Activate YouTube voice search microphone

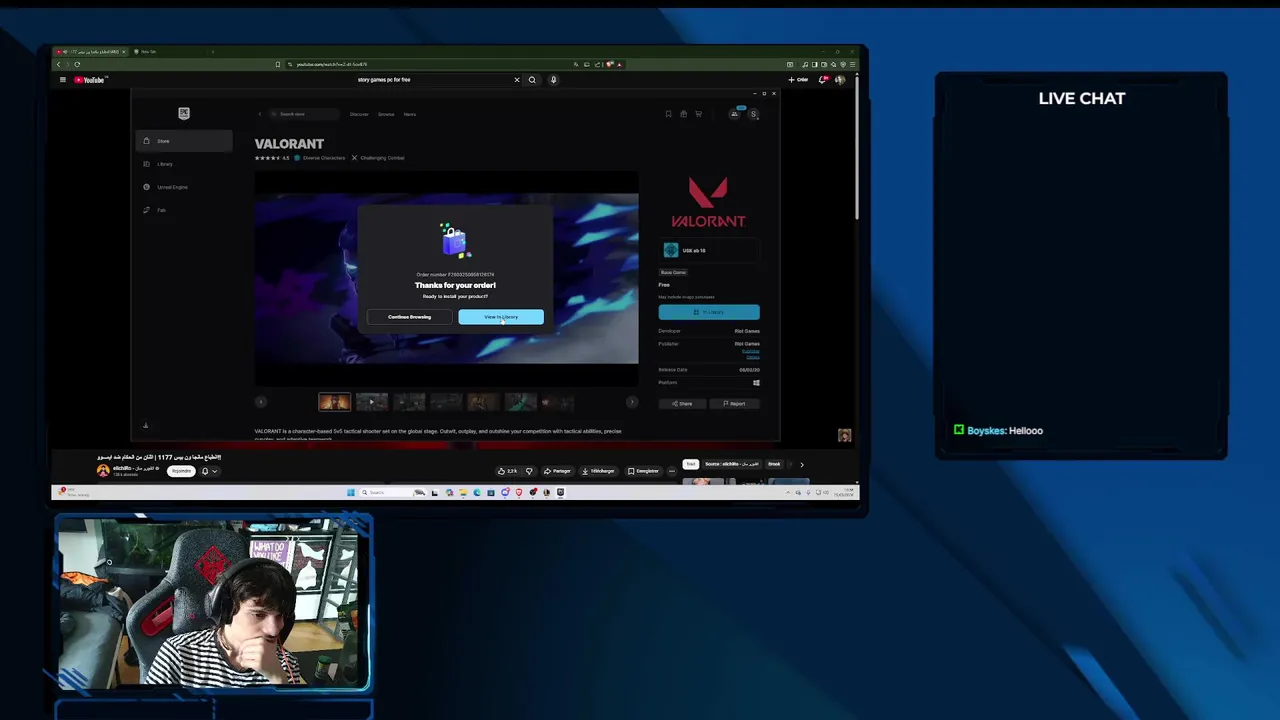(553, 80)
